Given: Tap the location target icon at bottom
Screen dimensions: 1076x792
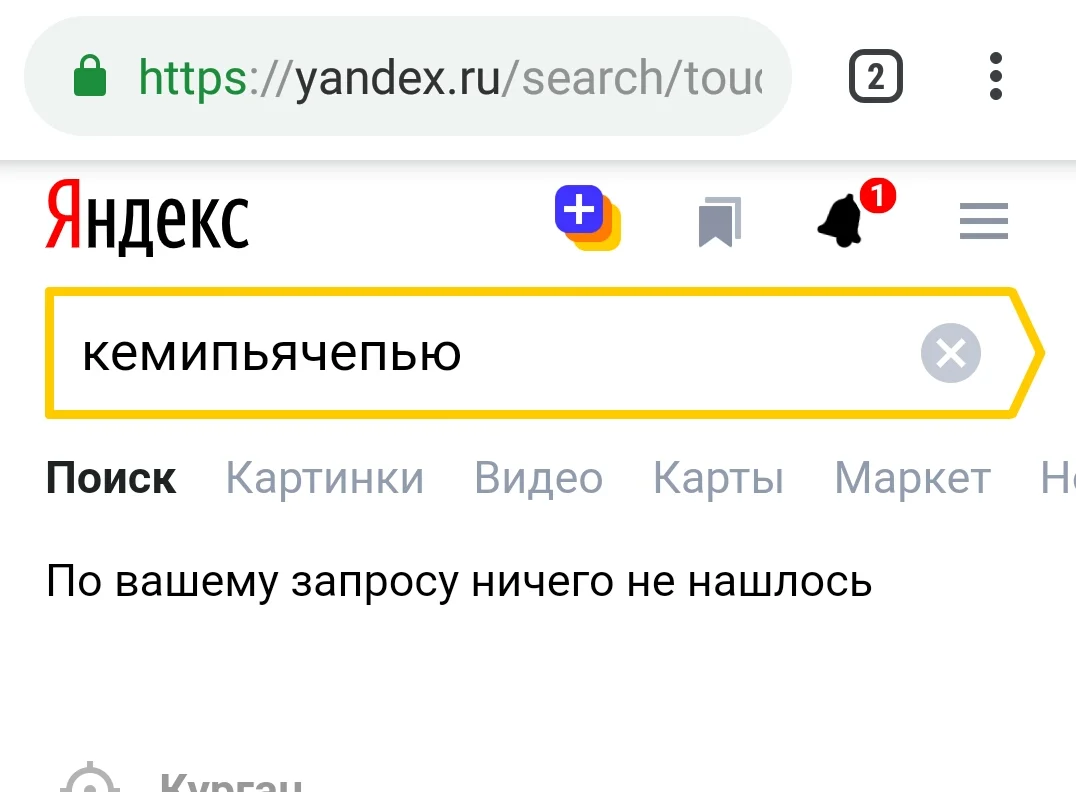Looking at the screenshot, I should pos(90,782).
